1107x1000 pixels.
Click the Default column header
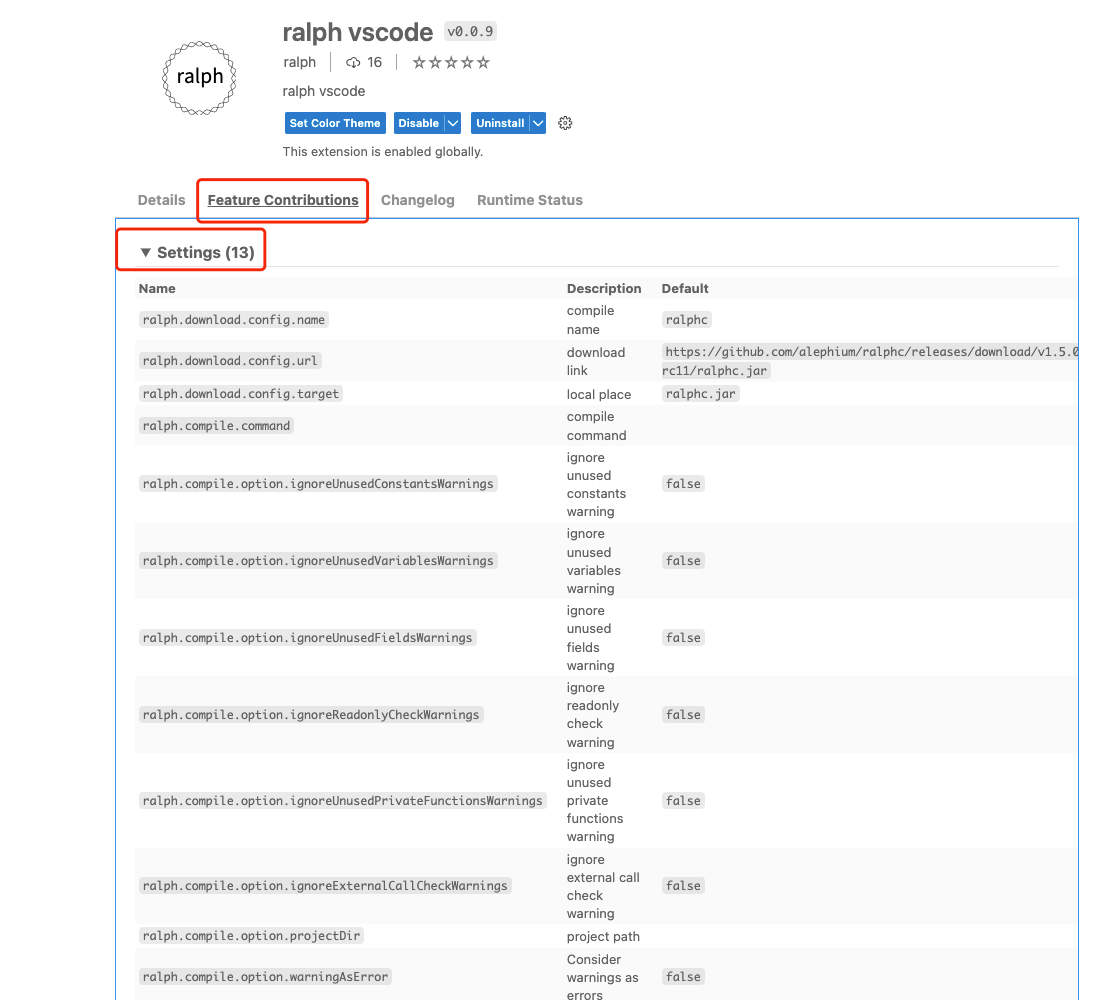[685, 288]
